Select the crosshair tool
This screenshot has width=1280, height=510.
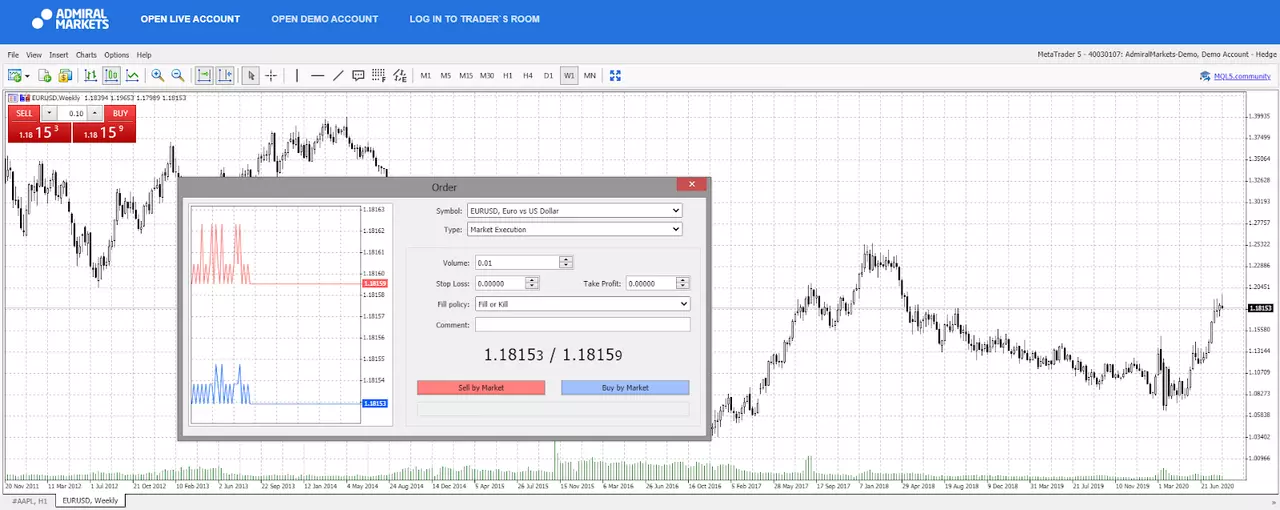click(271, 75)
